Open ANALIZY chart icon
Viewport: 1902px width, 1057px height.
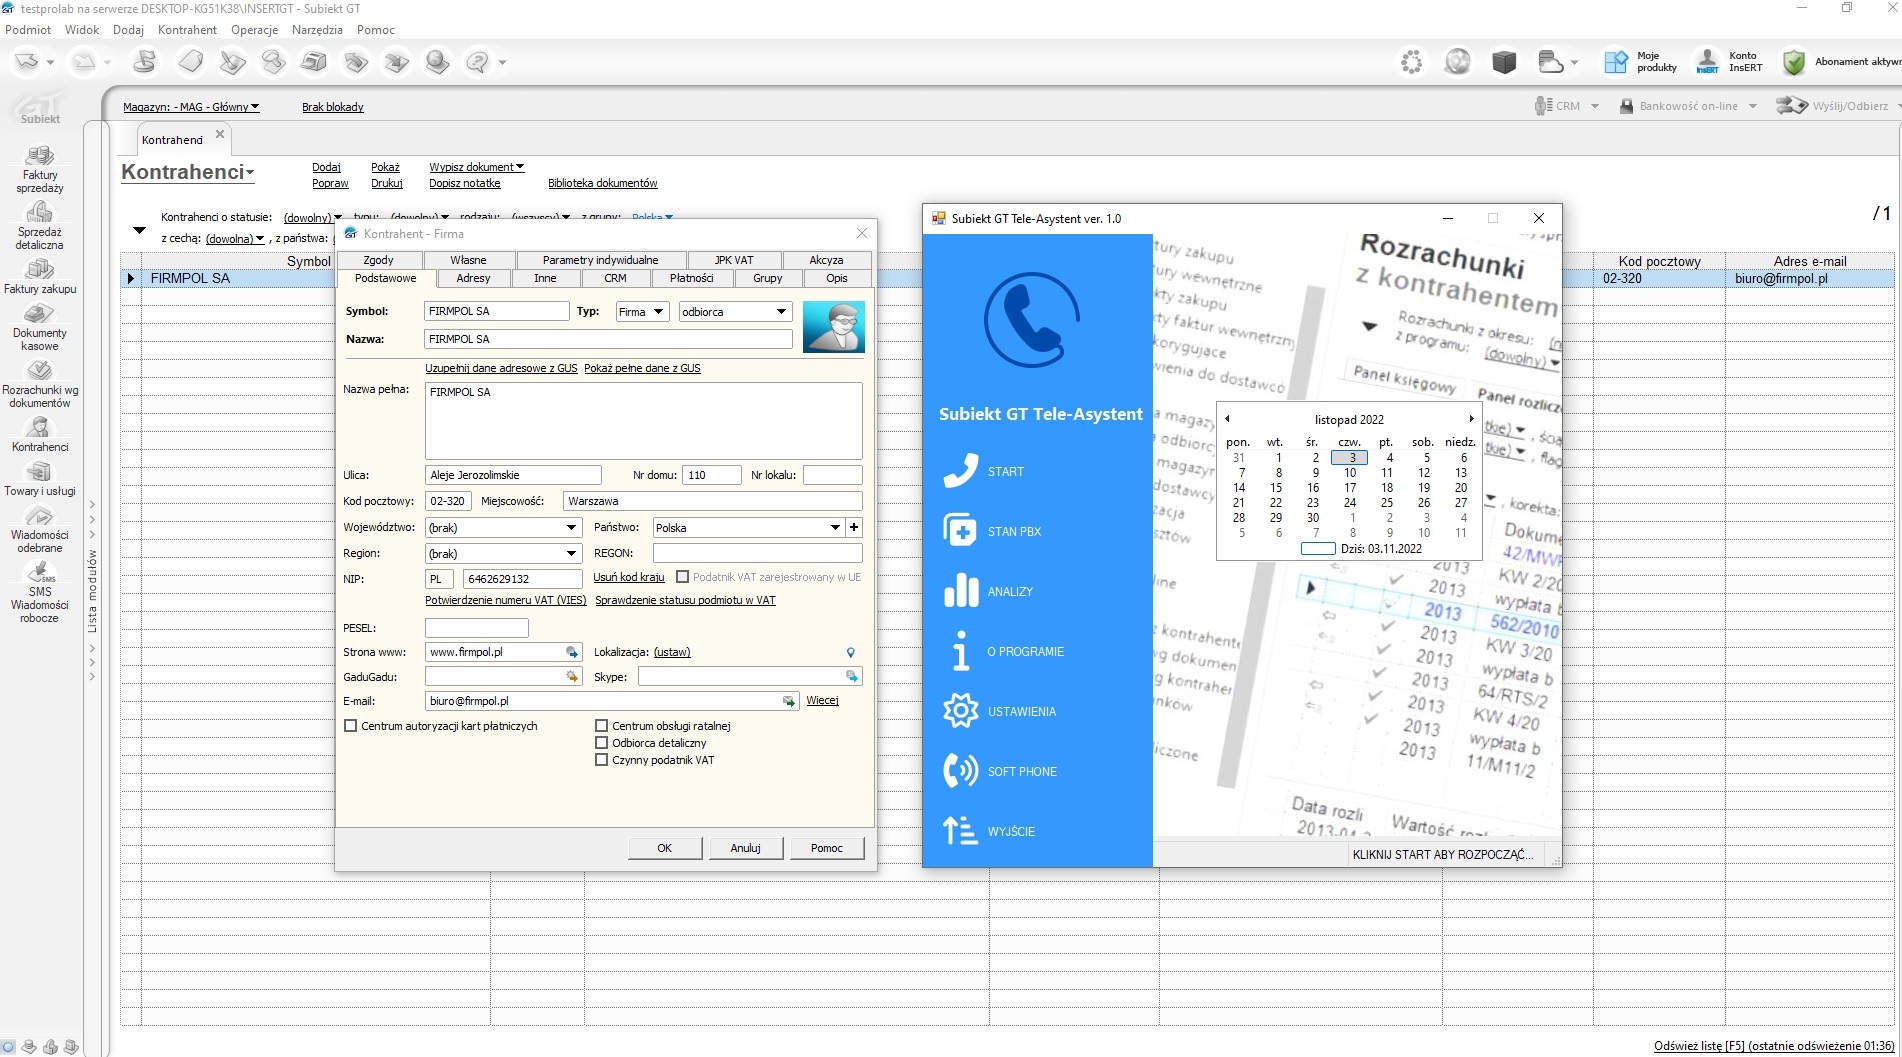(x=960, y=591)
